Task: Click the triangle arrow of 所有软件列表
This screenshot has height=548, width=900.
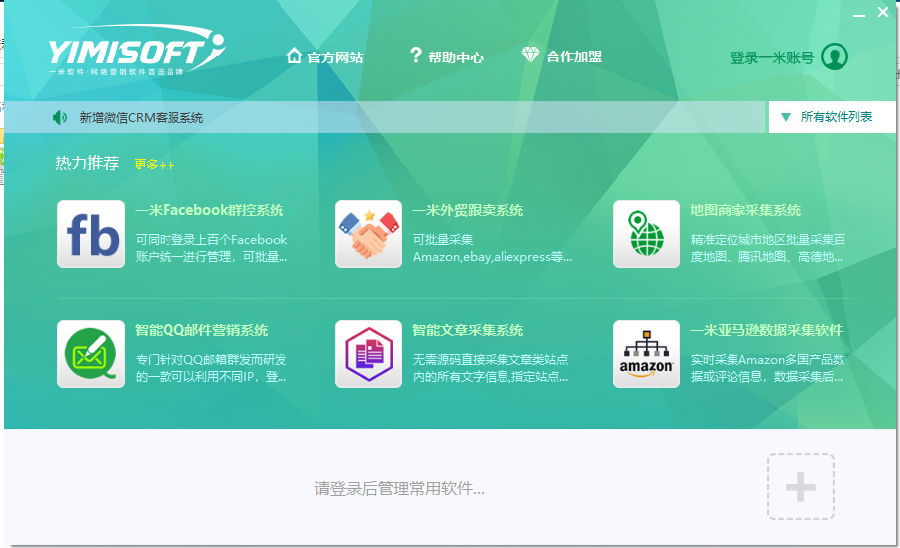Action: [786, 118]
